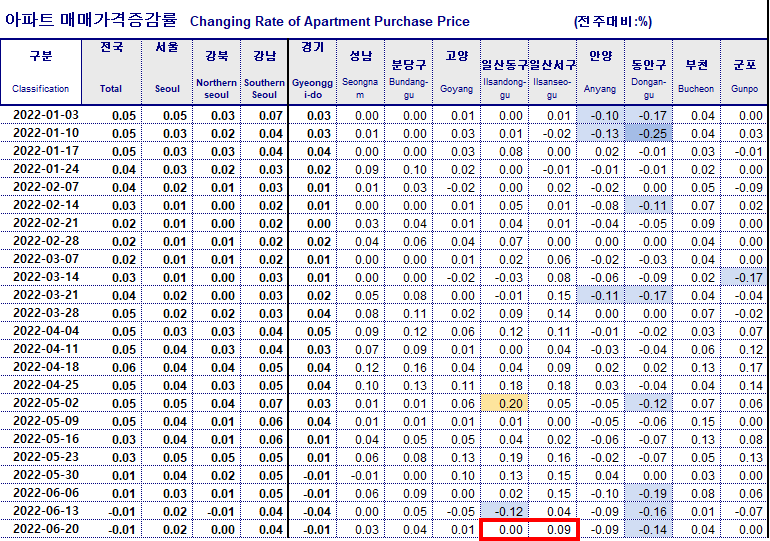This screenshot has height=541, width=770.
Task: Click Dongan-gu value -0.19 on 2022-06-06
Action: 648,493
